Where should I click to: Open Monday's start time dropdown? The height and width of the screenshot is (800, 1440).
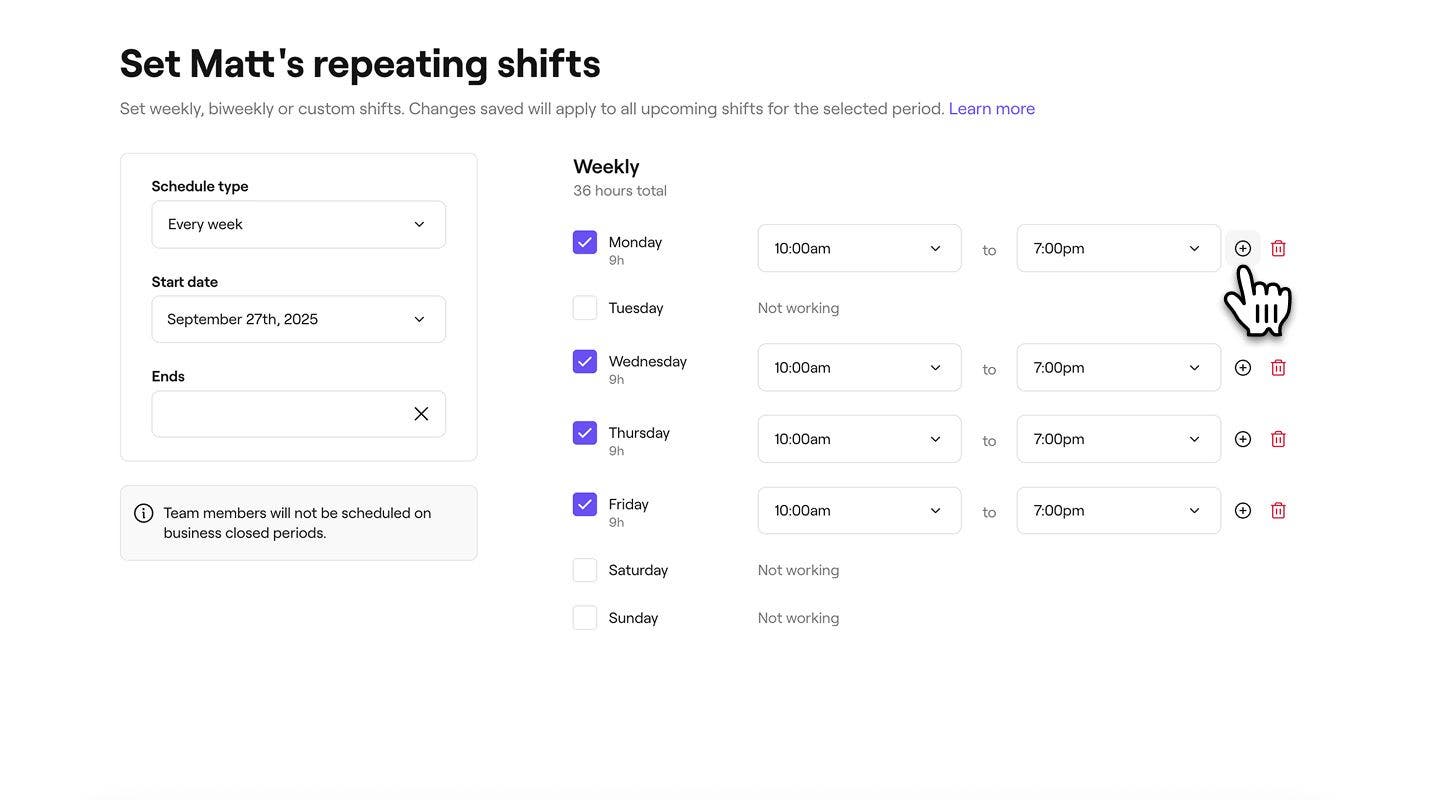click(859, 249)
